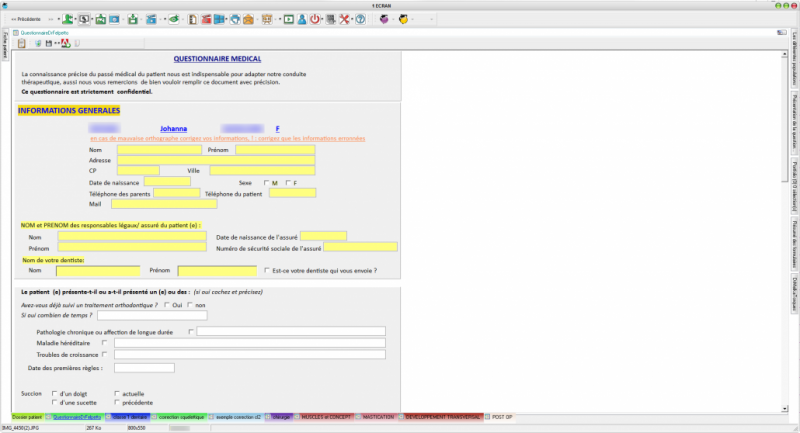
Task: Check the 'M' sex checkbox
Action: click(x=266, y=182)
